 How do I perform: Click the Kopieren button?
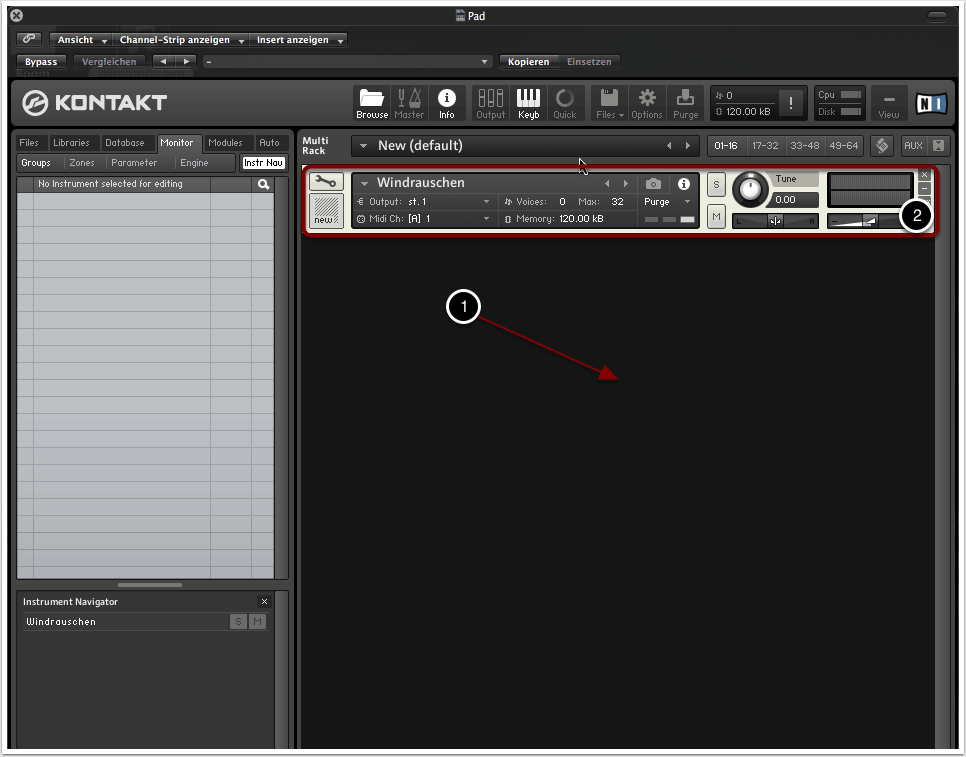[x=528, y=62]
